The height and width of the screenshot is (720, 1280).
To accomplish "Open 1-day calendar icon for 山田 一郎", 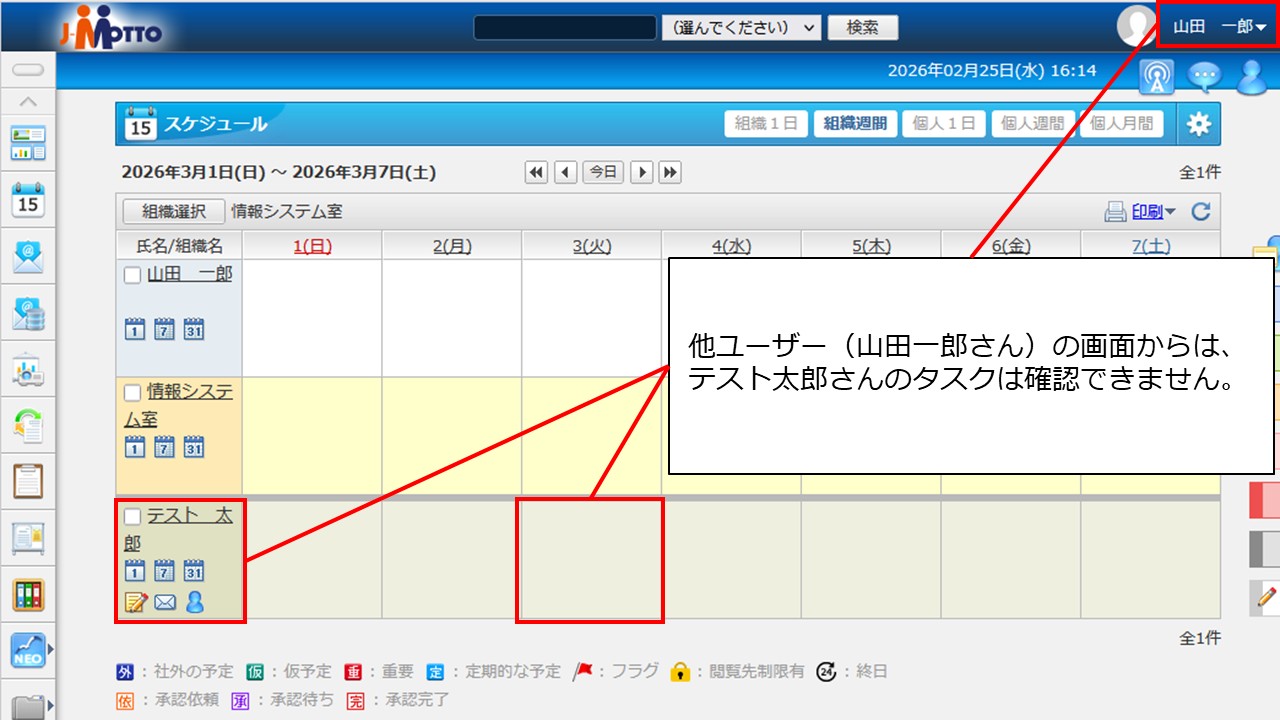I will point(135,328).
